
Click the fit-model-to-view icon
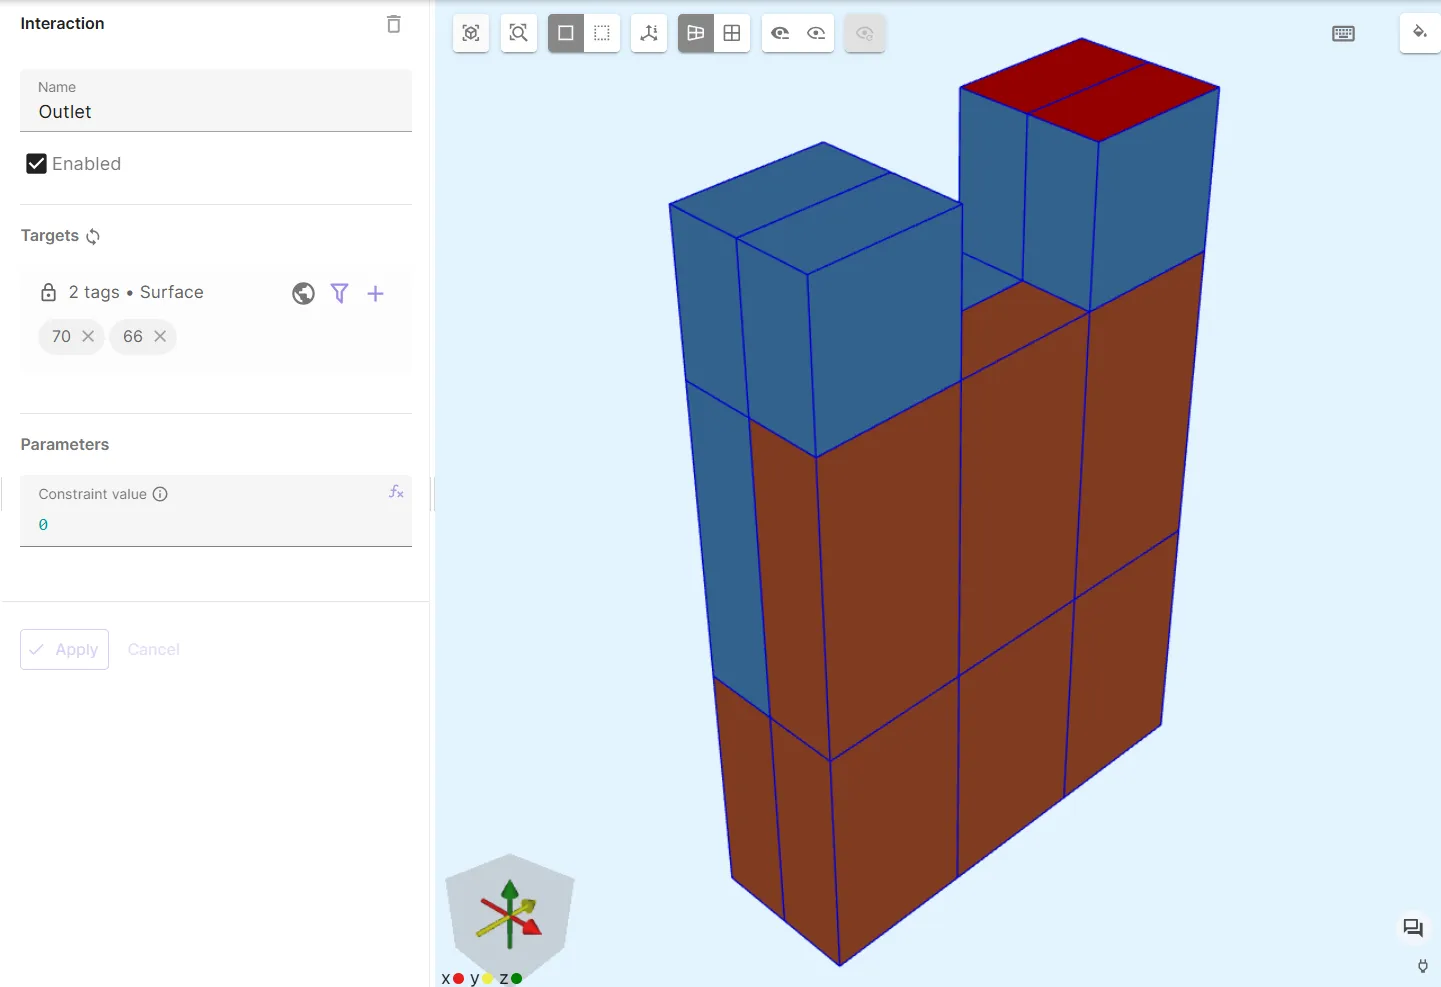coord(471,33)
